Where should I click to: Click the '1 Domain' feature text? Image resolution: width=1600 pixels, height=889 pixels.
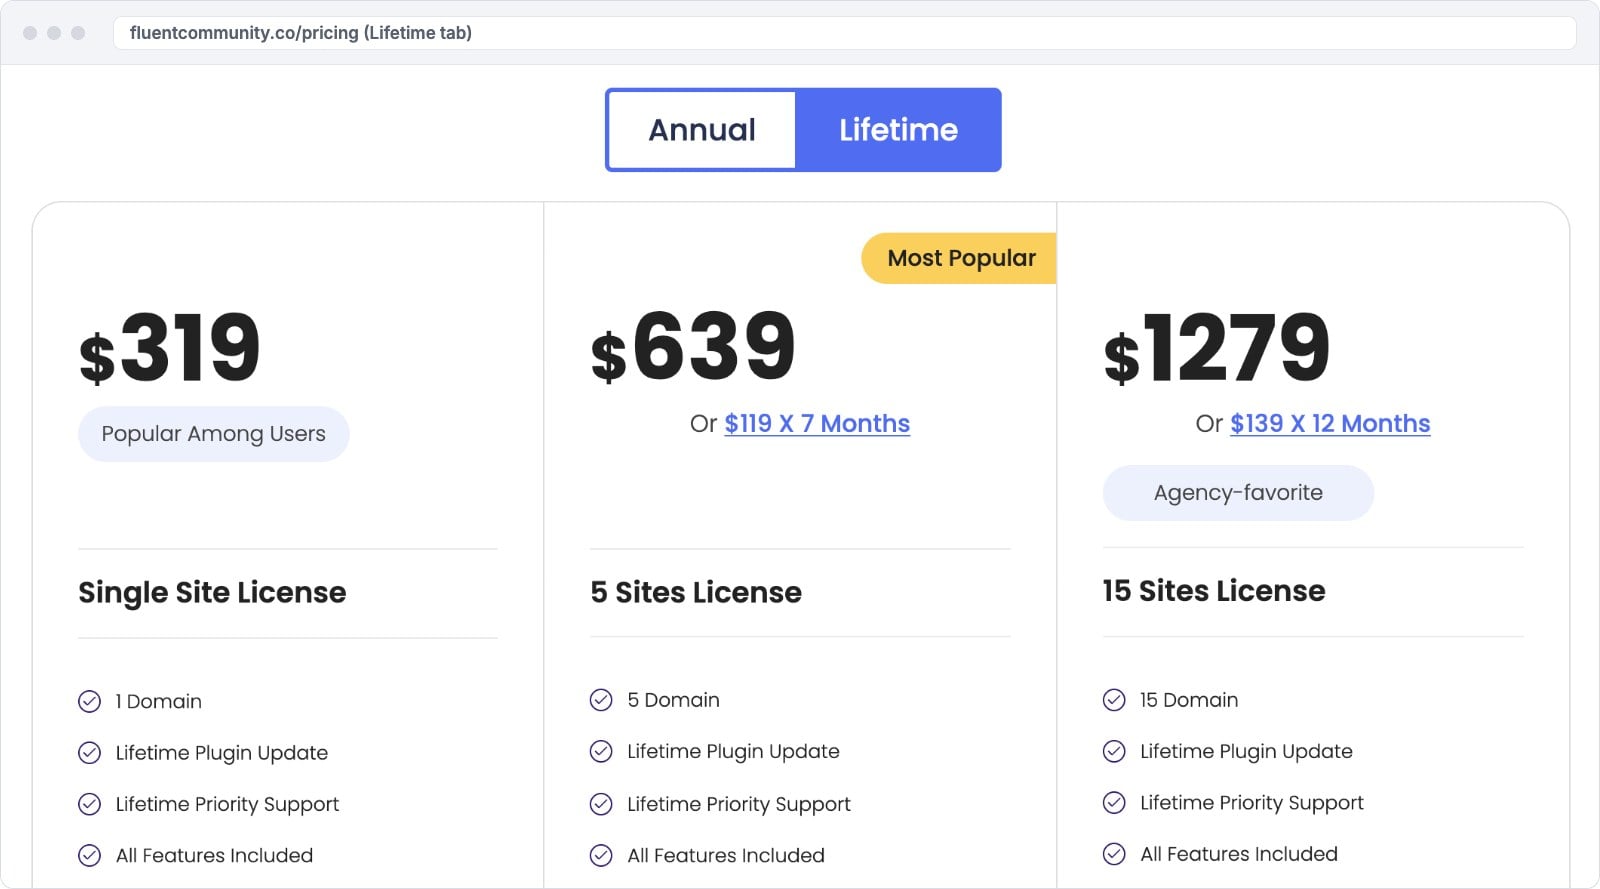(159, 702)
